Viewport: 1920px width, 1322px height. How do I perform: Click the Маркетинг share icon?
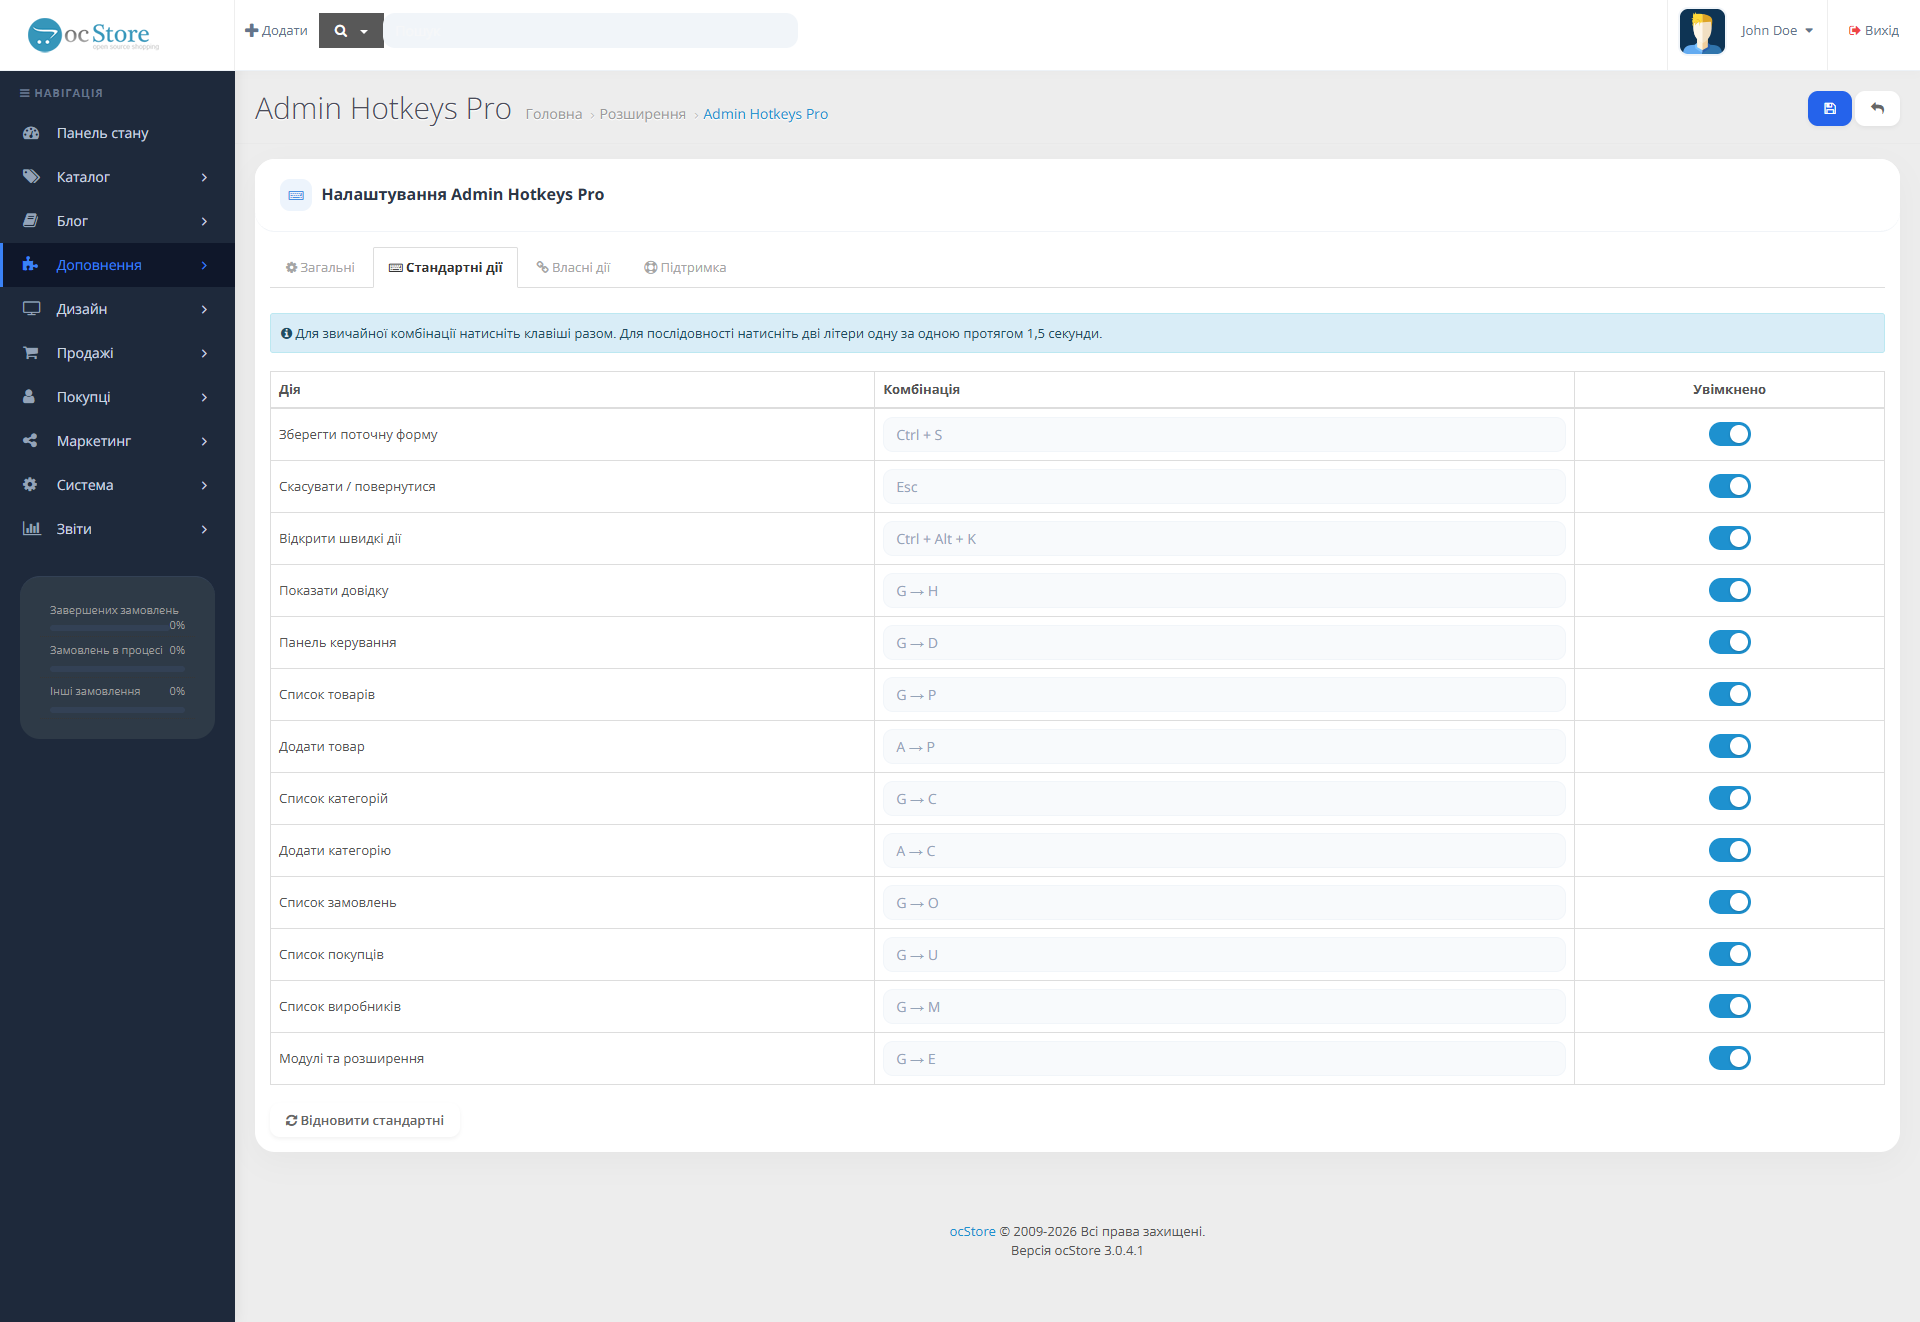pos(31,441)
